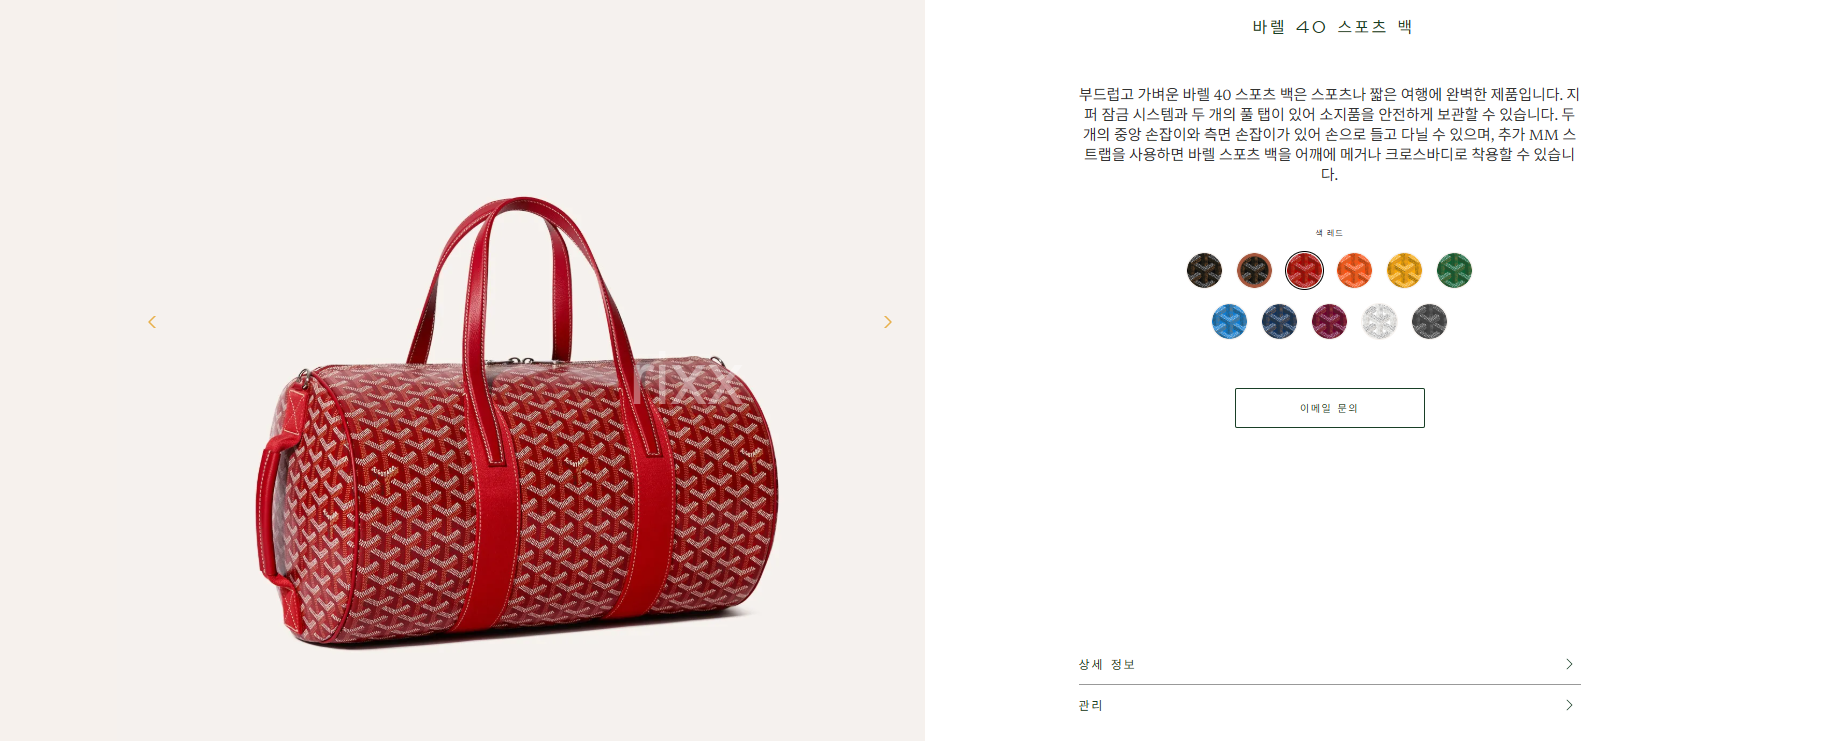Expand the 관리 section
The height and width of the screenshot is (741, 1823).
[x=1329, y=705]
